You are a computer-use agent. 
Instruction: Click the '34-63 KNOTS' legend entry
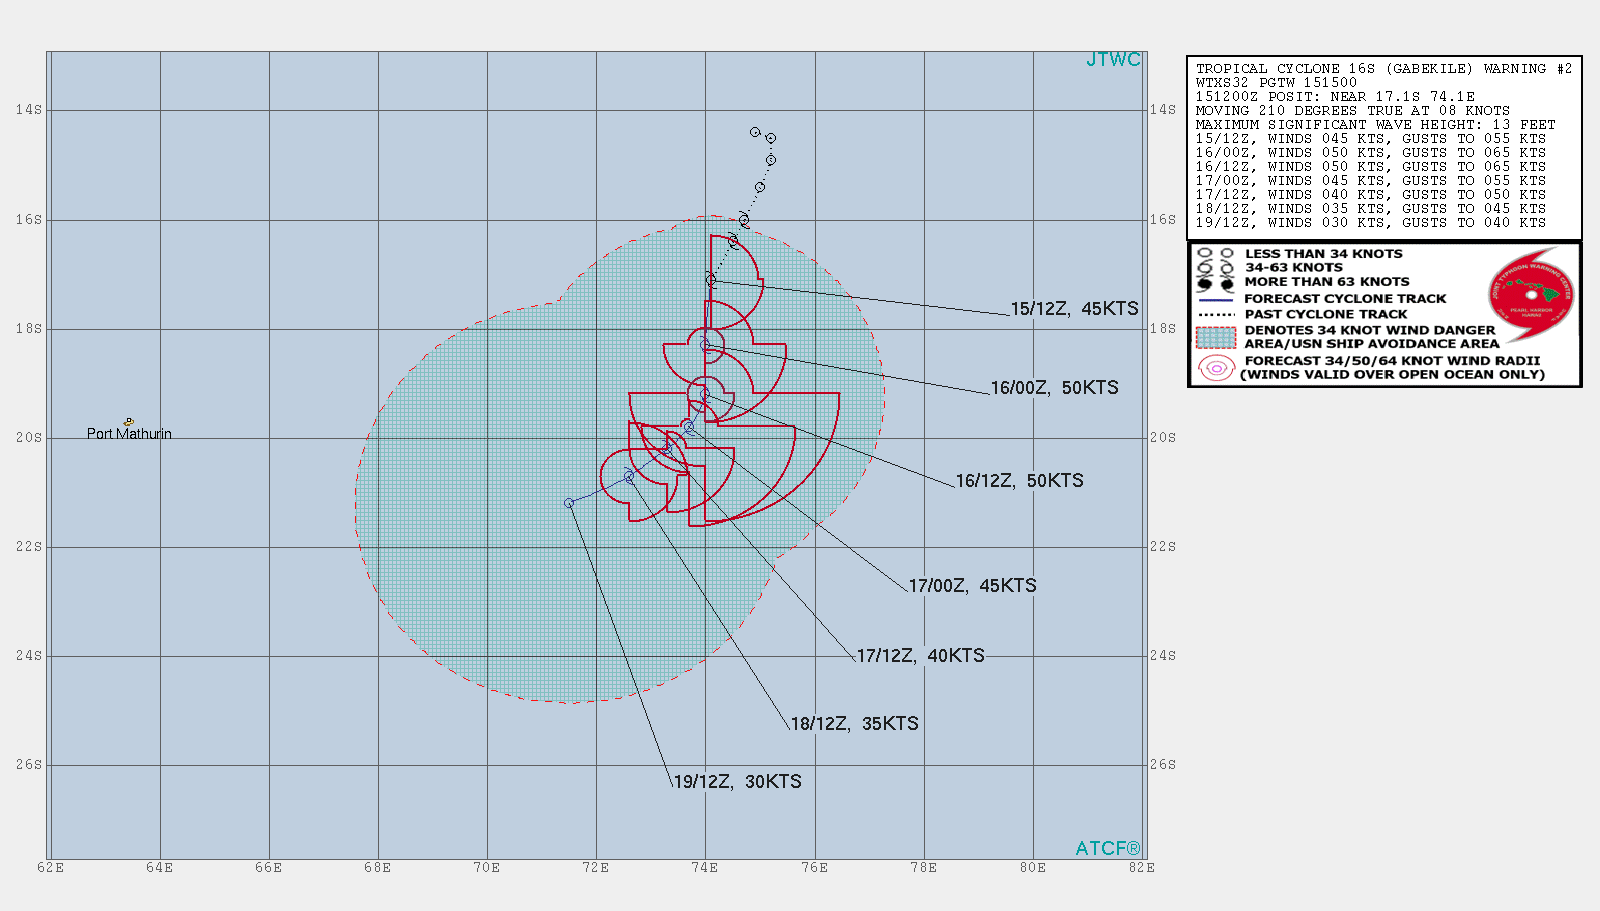pos(1293,268)
